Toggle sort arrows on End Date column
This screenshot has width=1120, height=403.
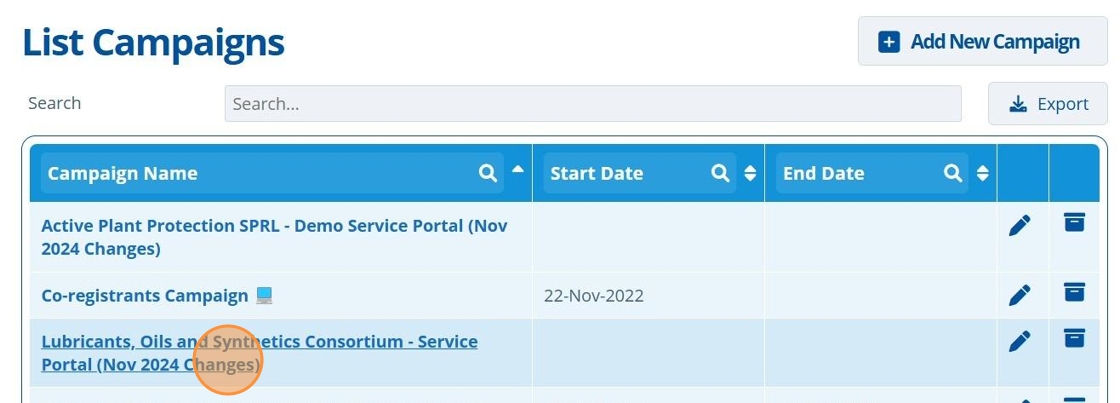point(983,173)
